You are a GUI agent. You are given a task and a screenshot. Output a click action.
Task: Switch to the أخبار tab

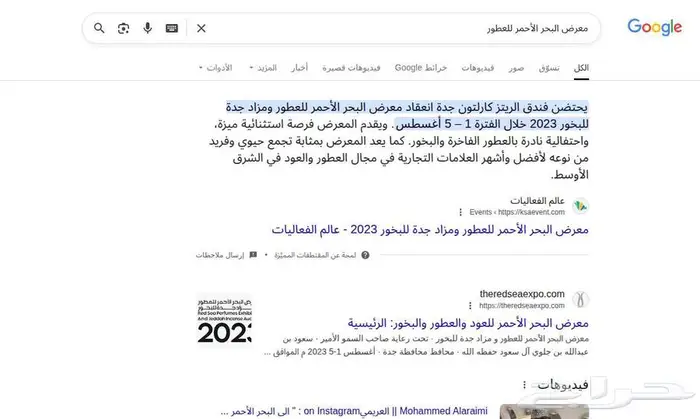point(300,68)
